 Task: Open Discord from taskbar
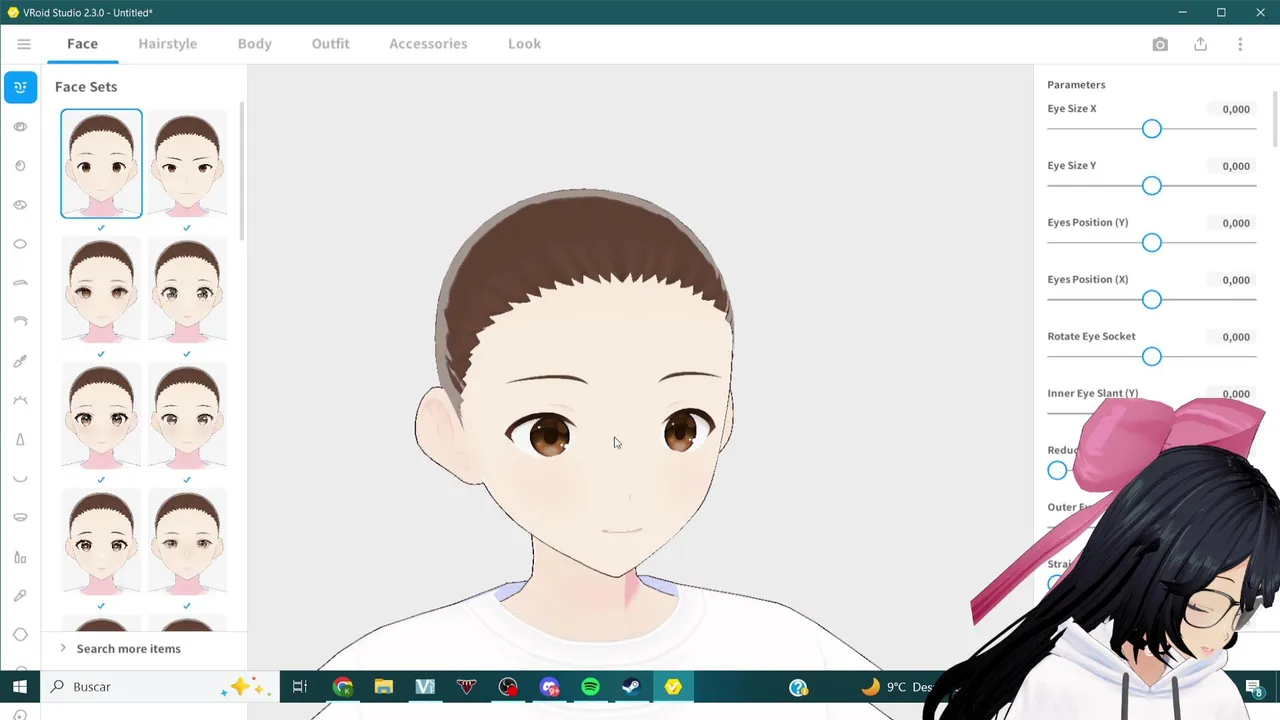[x=549, y=687]
